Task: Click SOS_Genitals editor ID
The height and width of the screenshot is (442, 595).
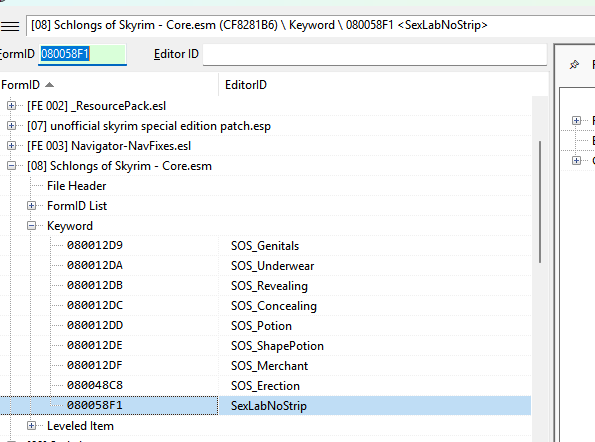Action: pyautogui.click(x=265, y=246)
